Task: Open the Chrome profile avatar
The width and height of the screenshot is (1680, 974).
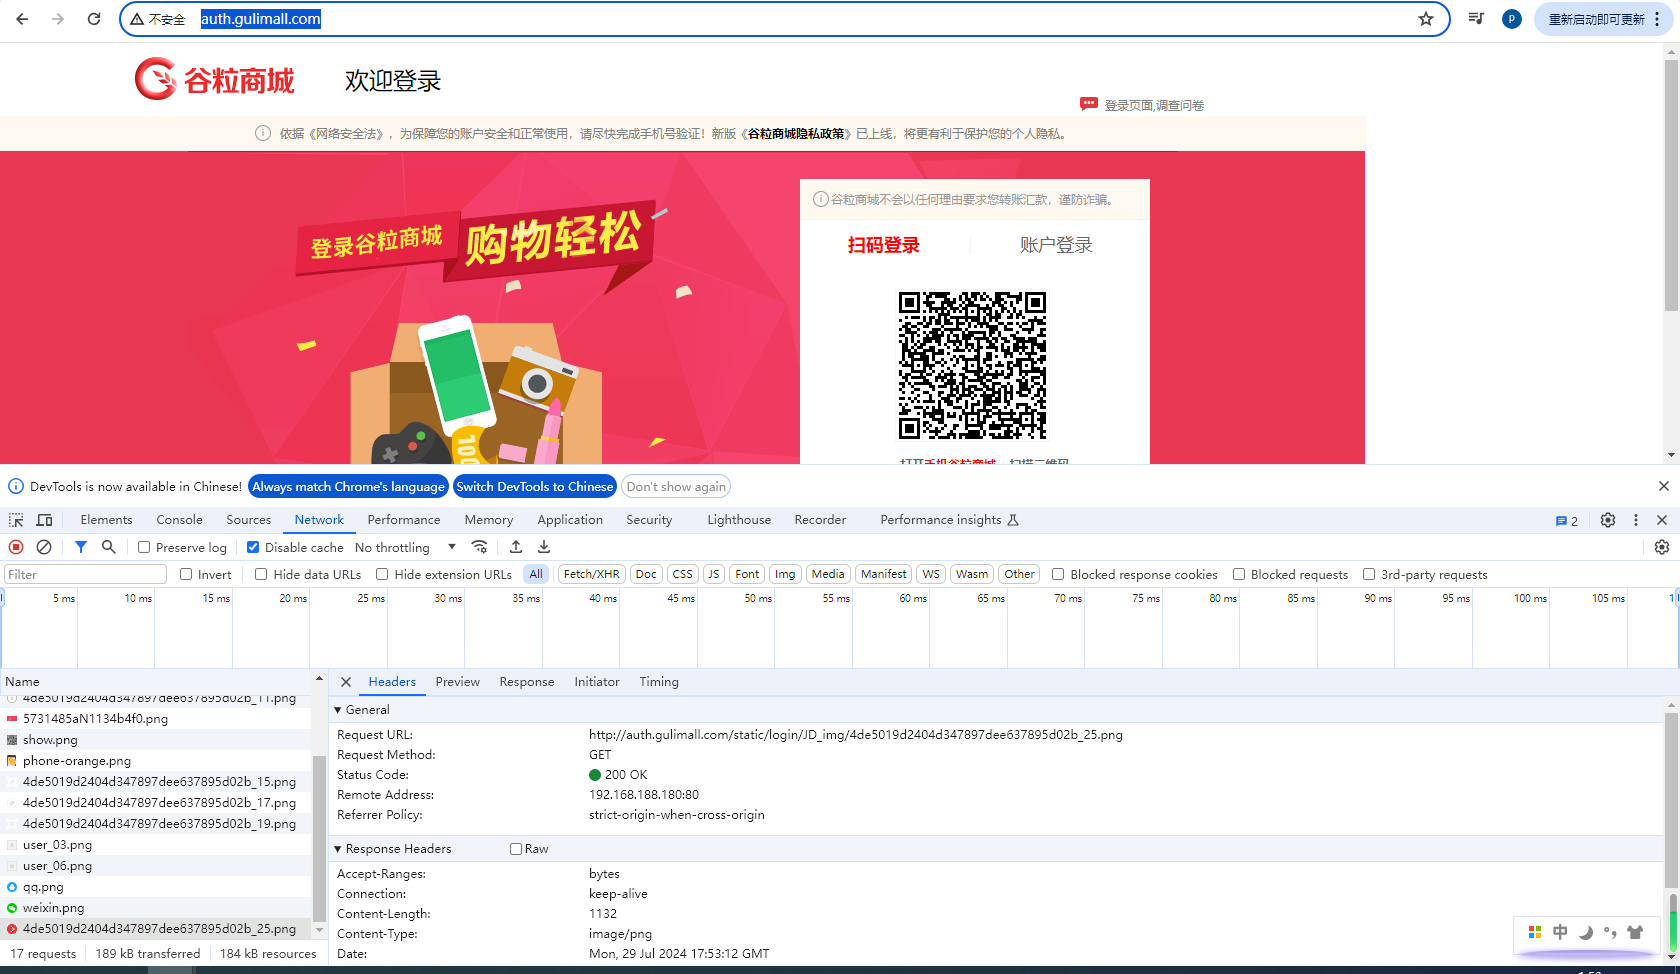Action: (x=1512, y=19)
